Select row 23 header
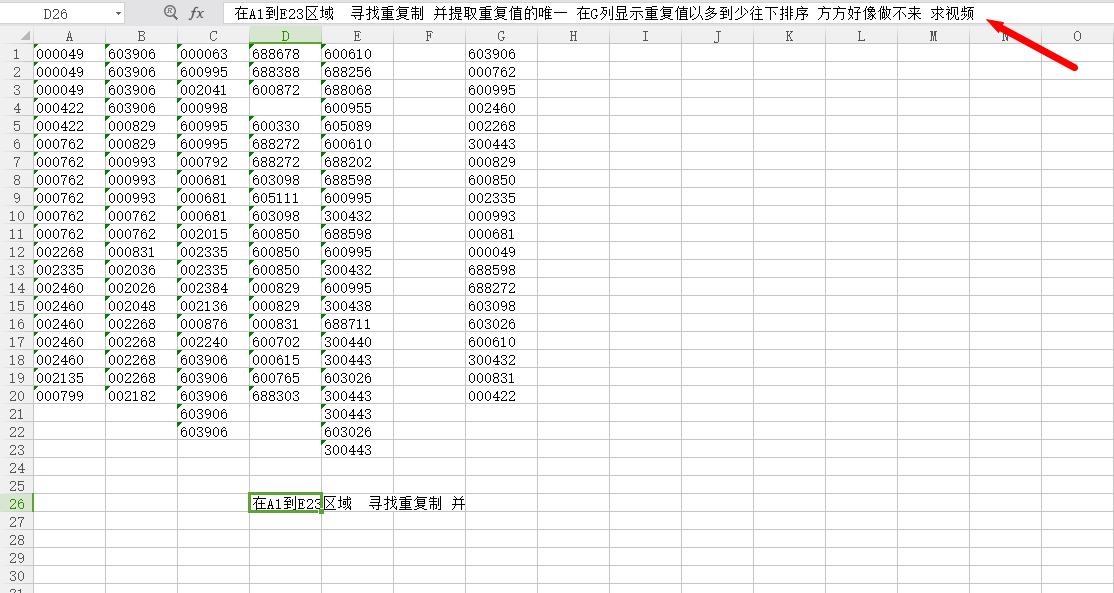1114x593 pixels. coord(17,450)
